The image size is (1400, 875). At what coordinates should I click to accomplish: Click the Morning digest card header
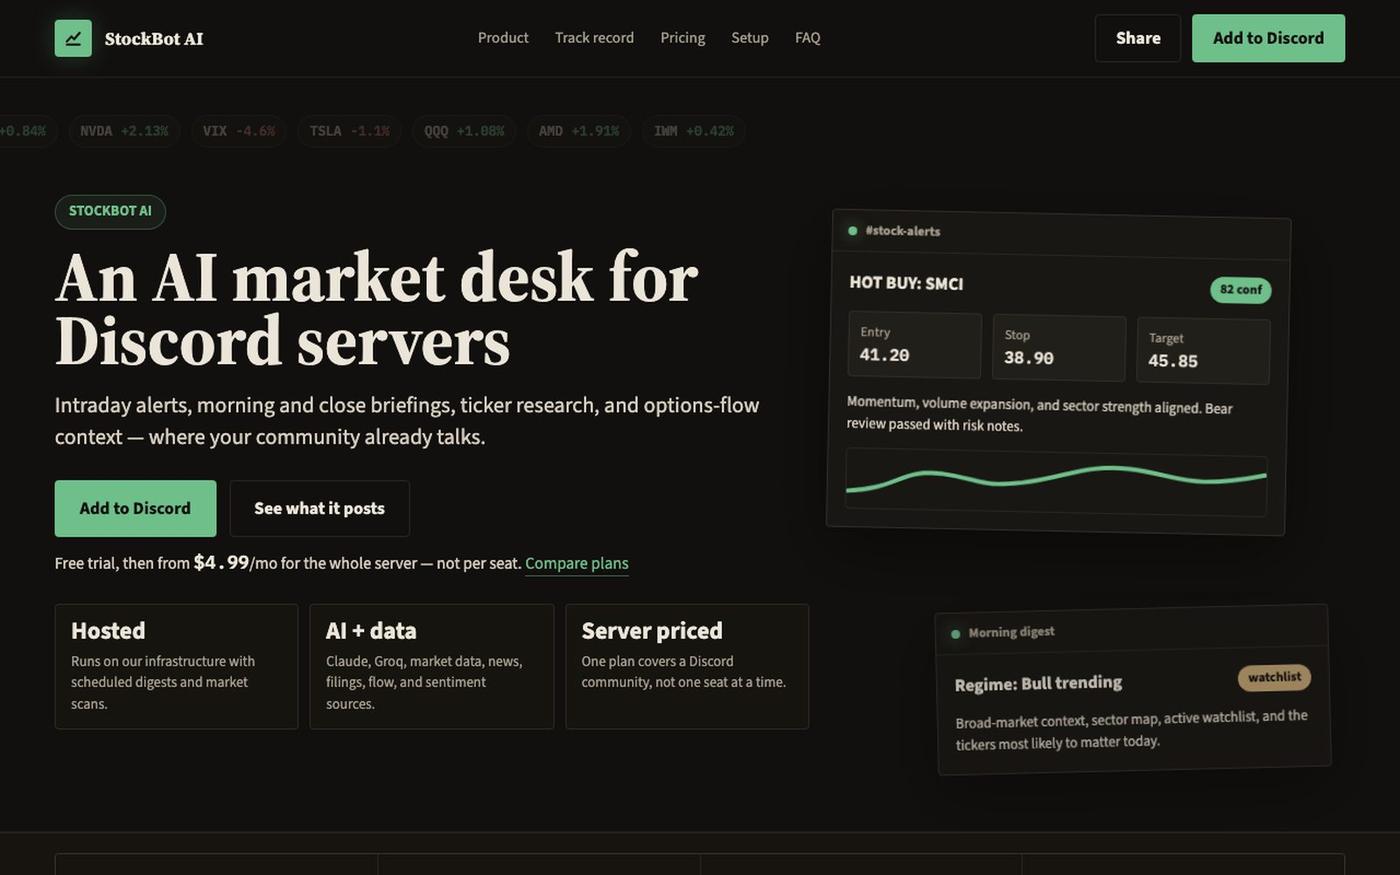click(1132, 630)
